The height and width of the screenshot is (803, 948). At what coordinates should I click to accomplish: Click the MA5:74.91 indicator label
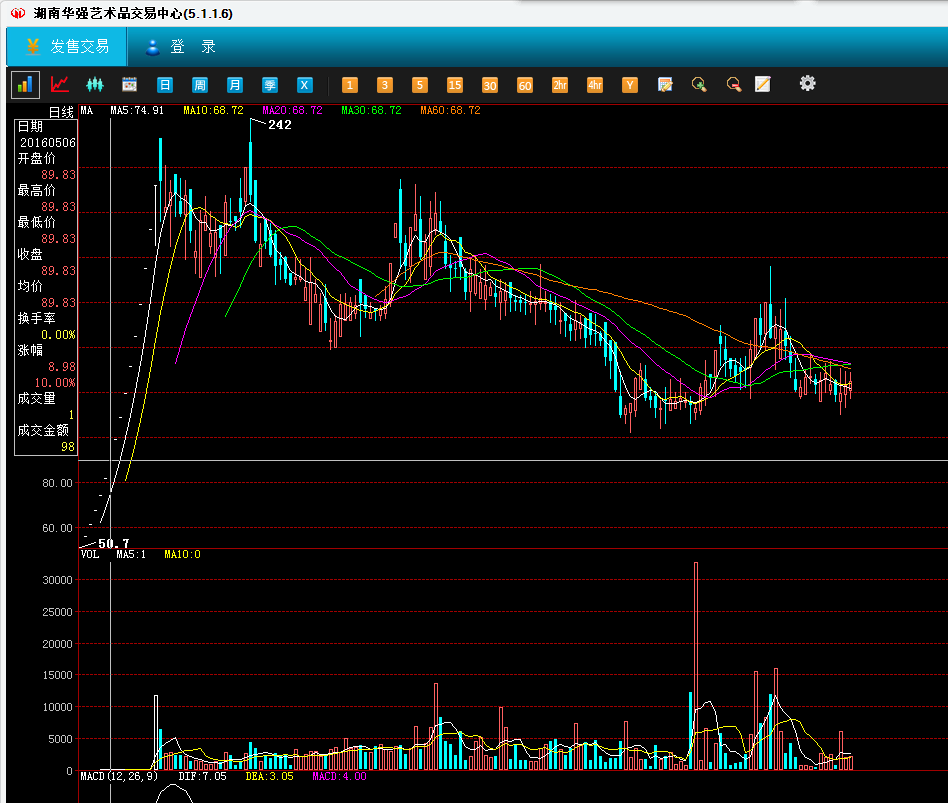pyautogui.click(x=137, y=110)
